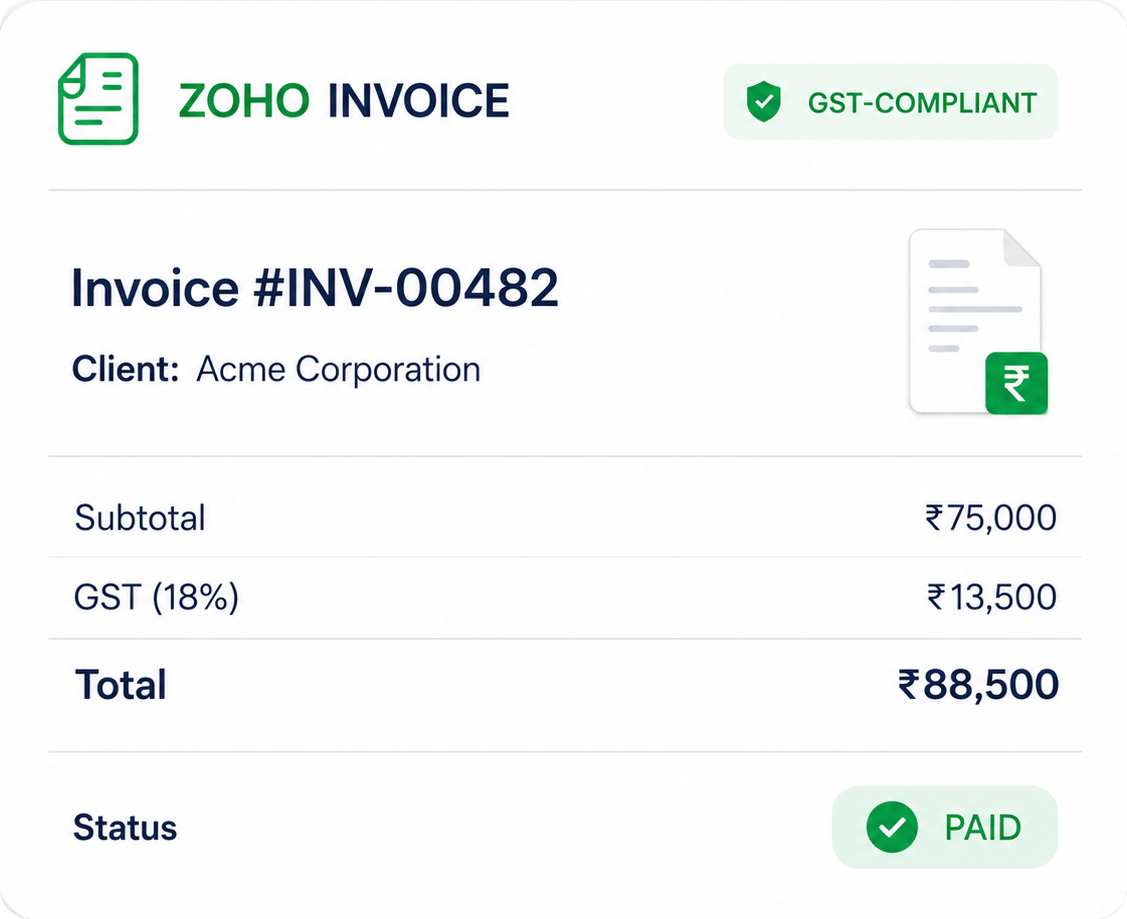Select the GST-COMPLIANT badge

[891, 101]
